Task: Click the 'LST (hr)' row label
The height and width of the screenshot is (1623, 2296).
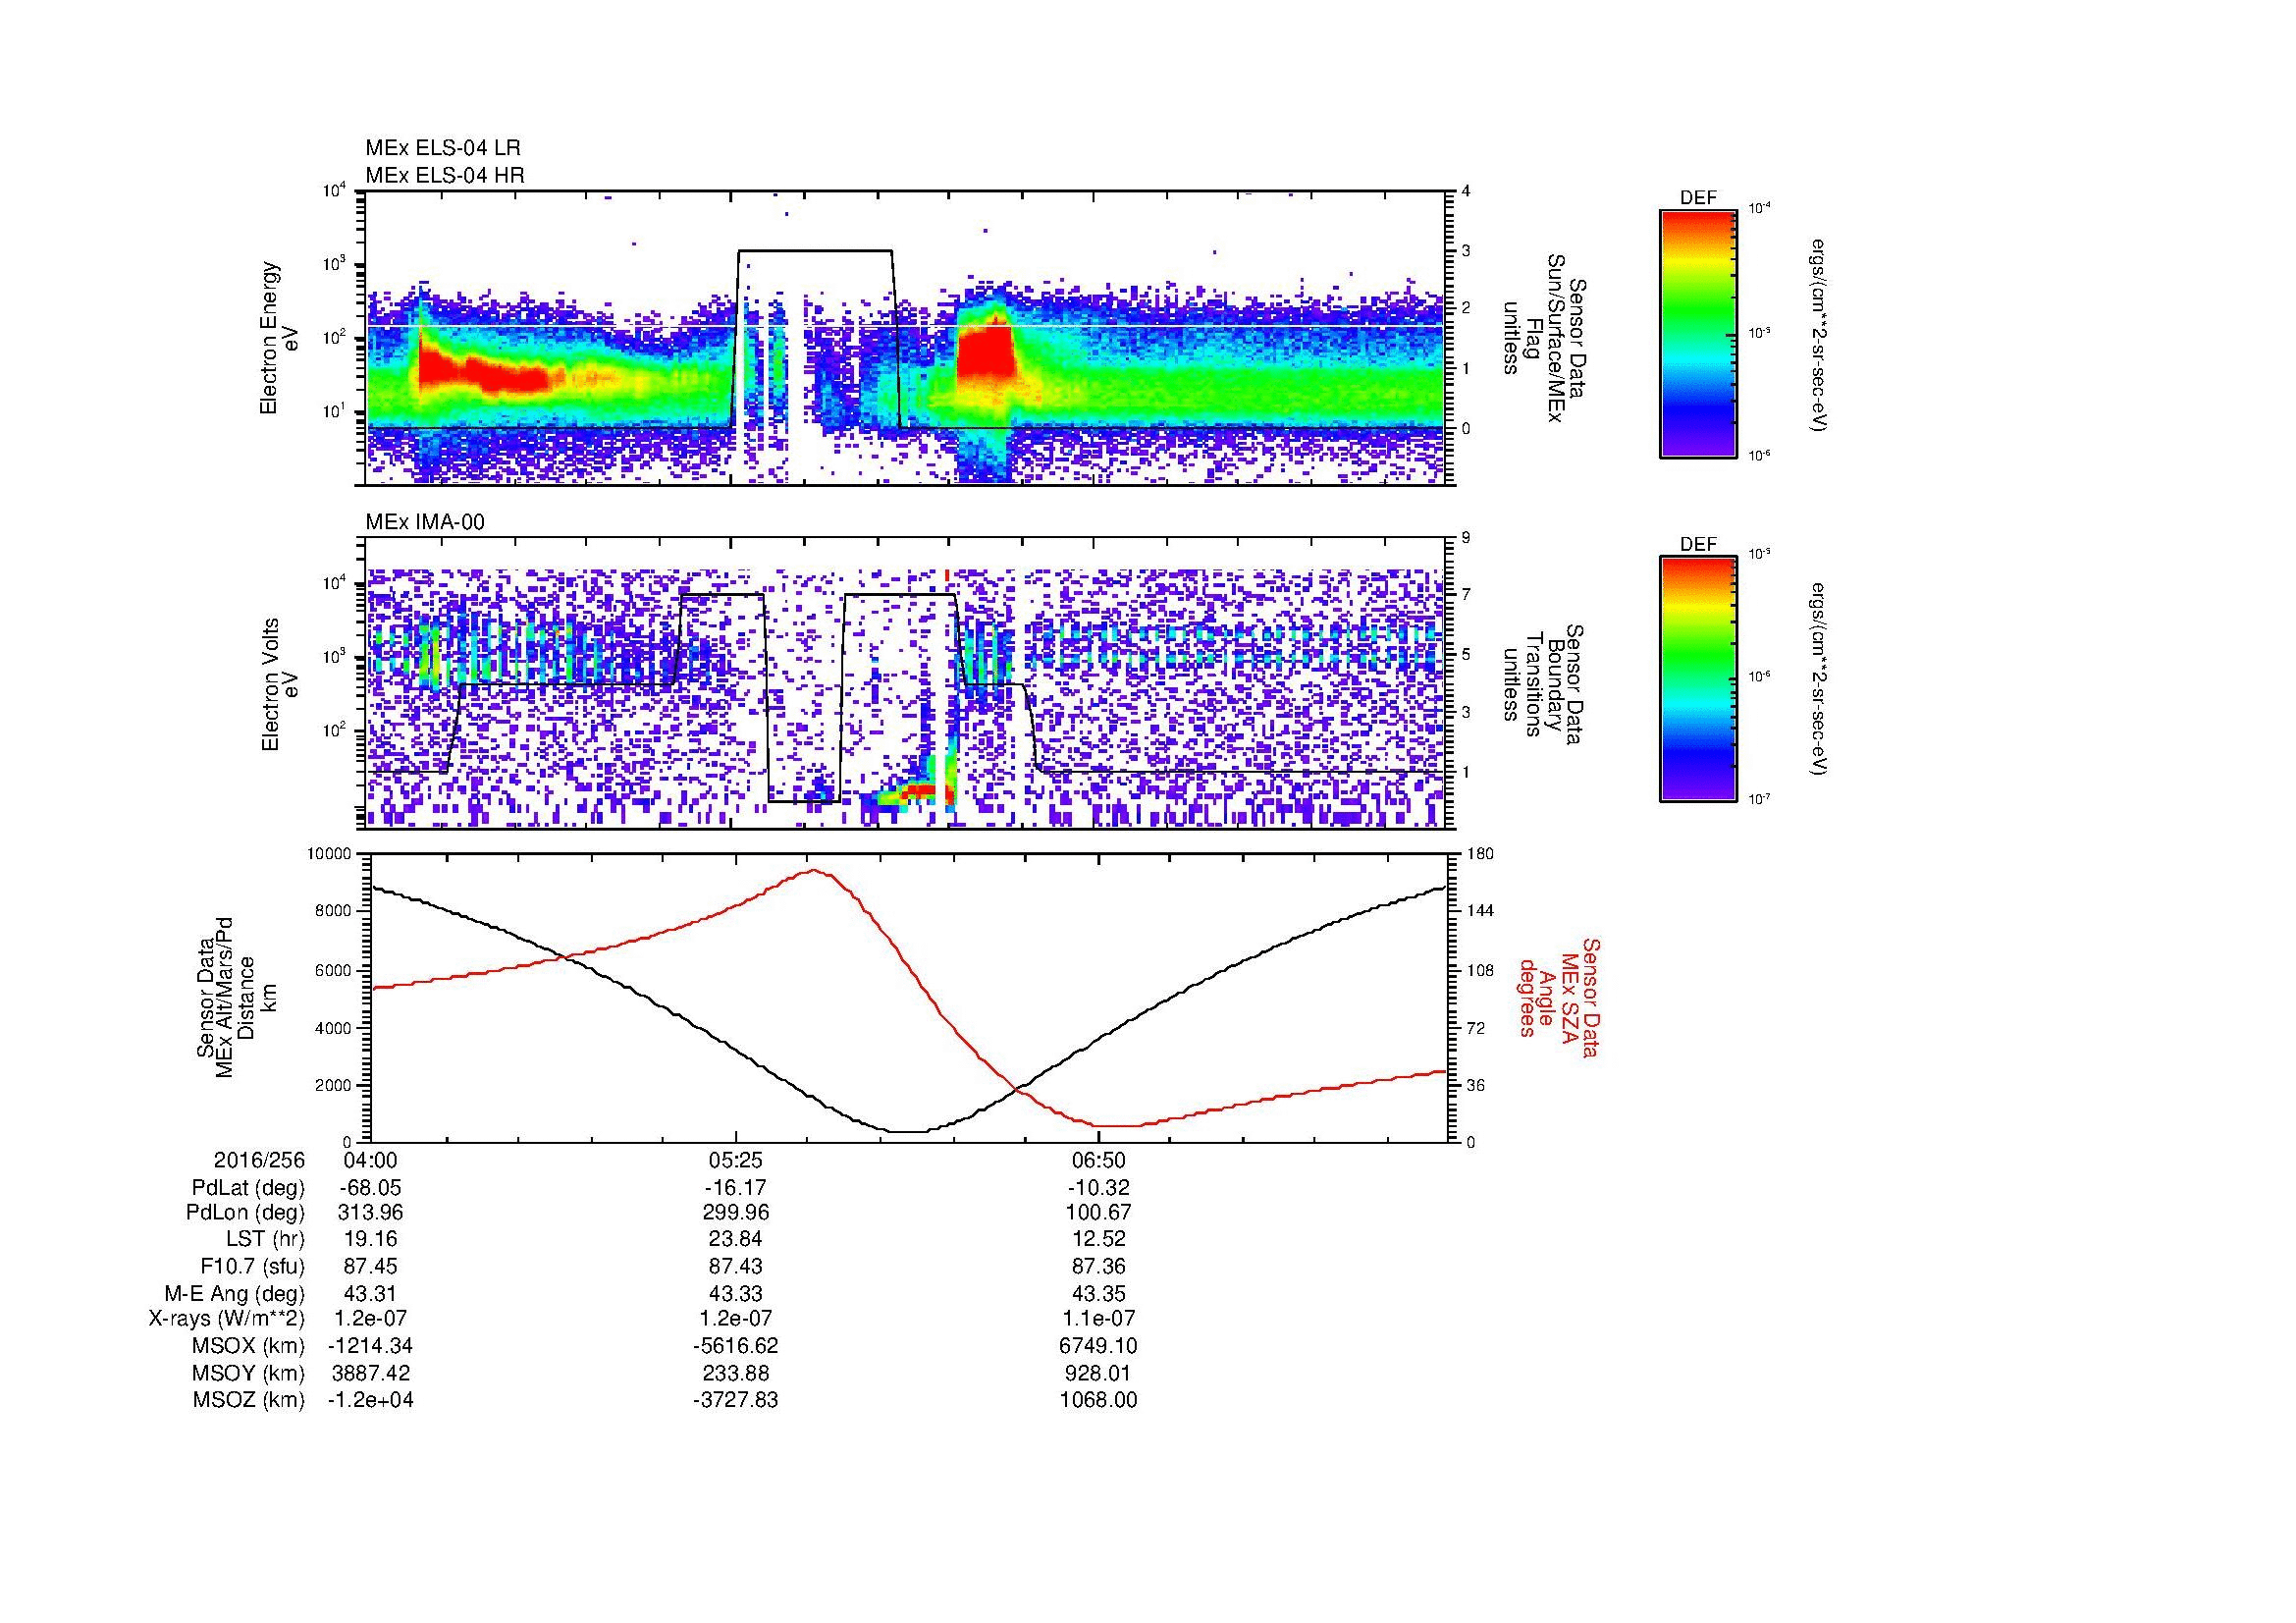Action: pyautogui.click(x=265, y=1239)
